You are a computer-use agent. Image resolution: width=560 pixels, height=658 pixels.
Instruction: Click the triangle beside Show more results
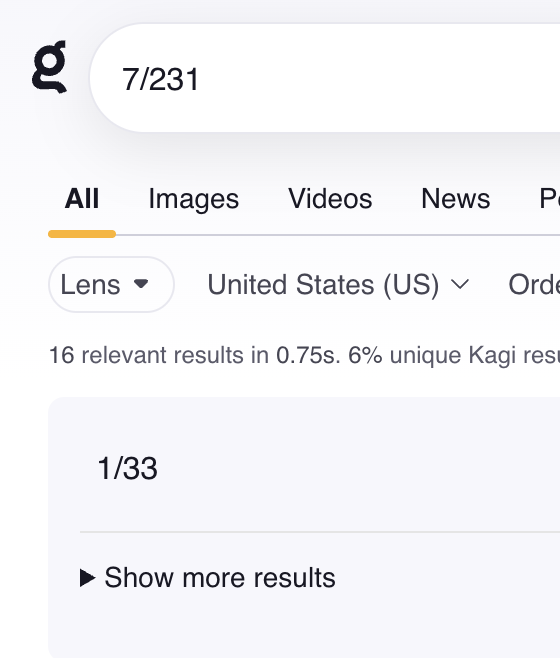coord(87,578)
